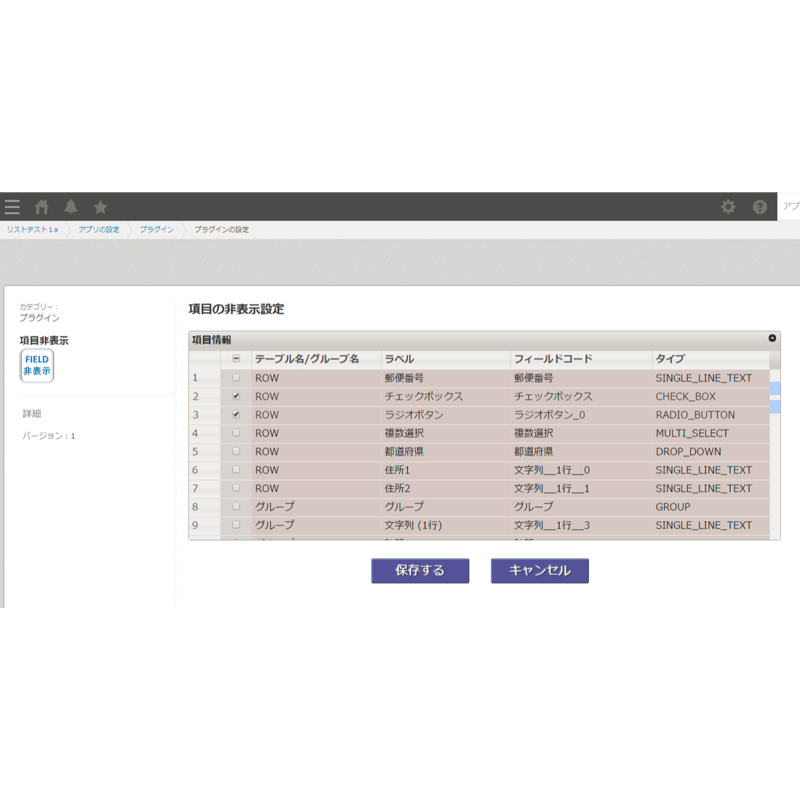Navigate to アプリの設定 via breadcrumb

coord(98,228)
